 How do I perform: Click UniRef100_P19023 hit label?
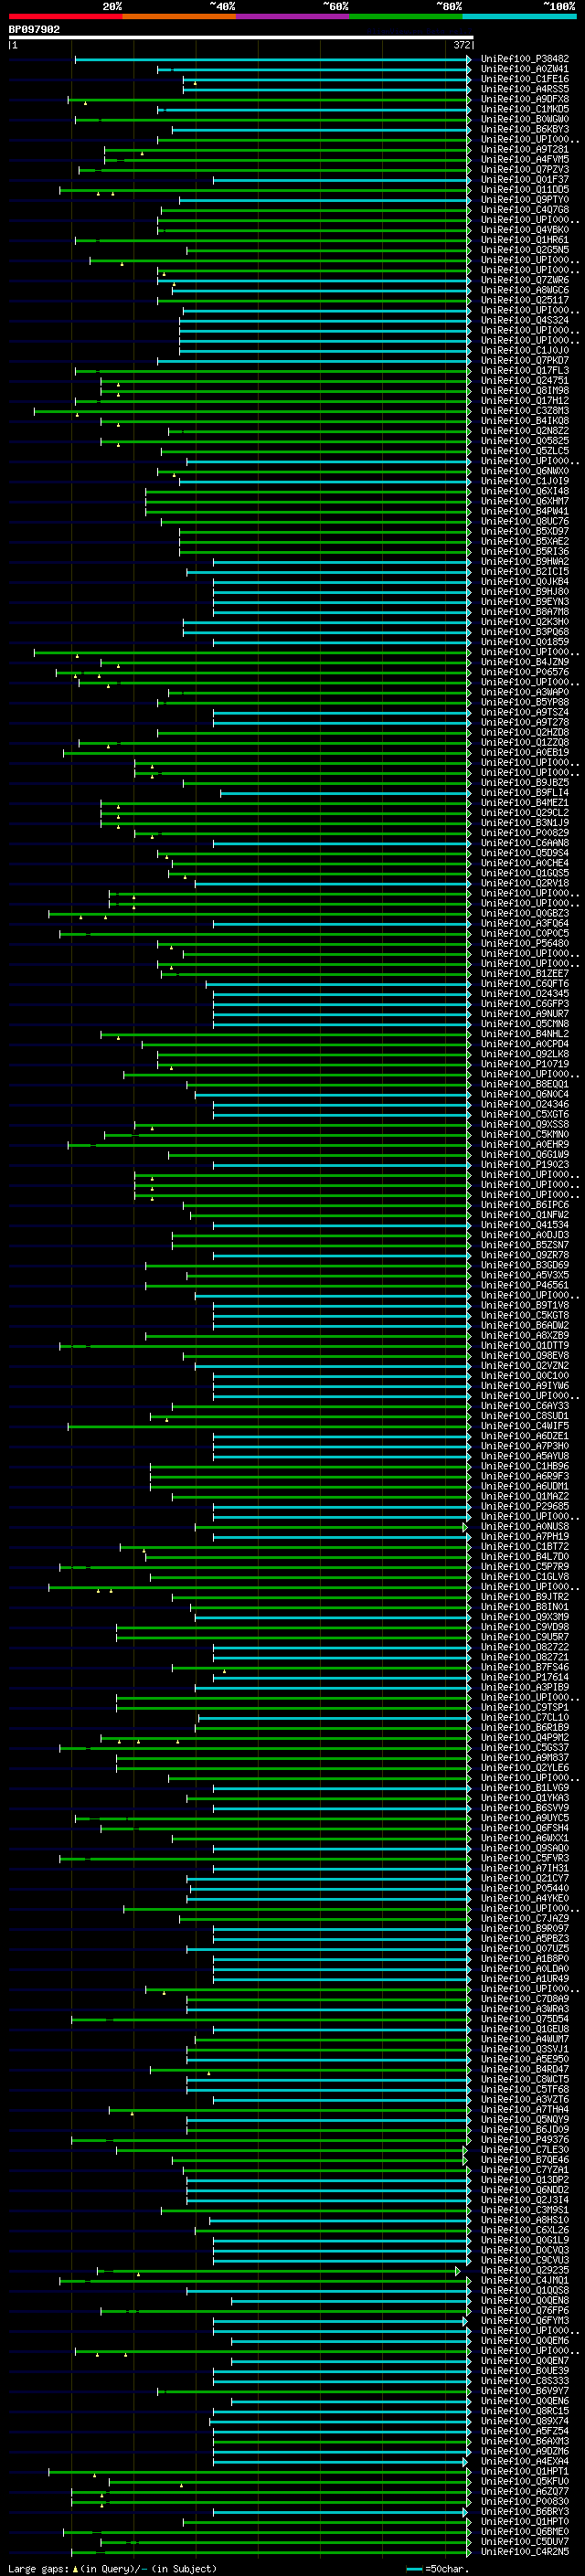click(524, 1165)
